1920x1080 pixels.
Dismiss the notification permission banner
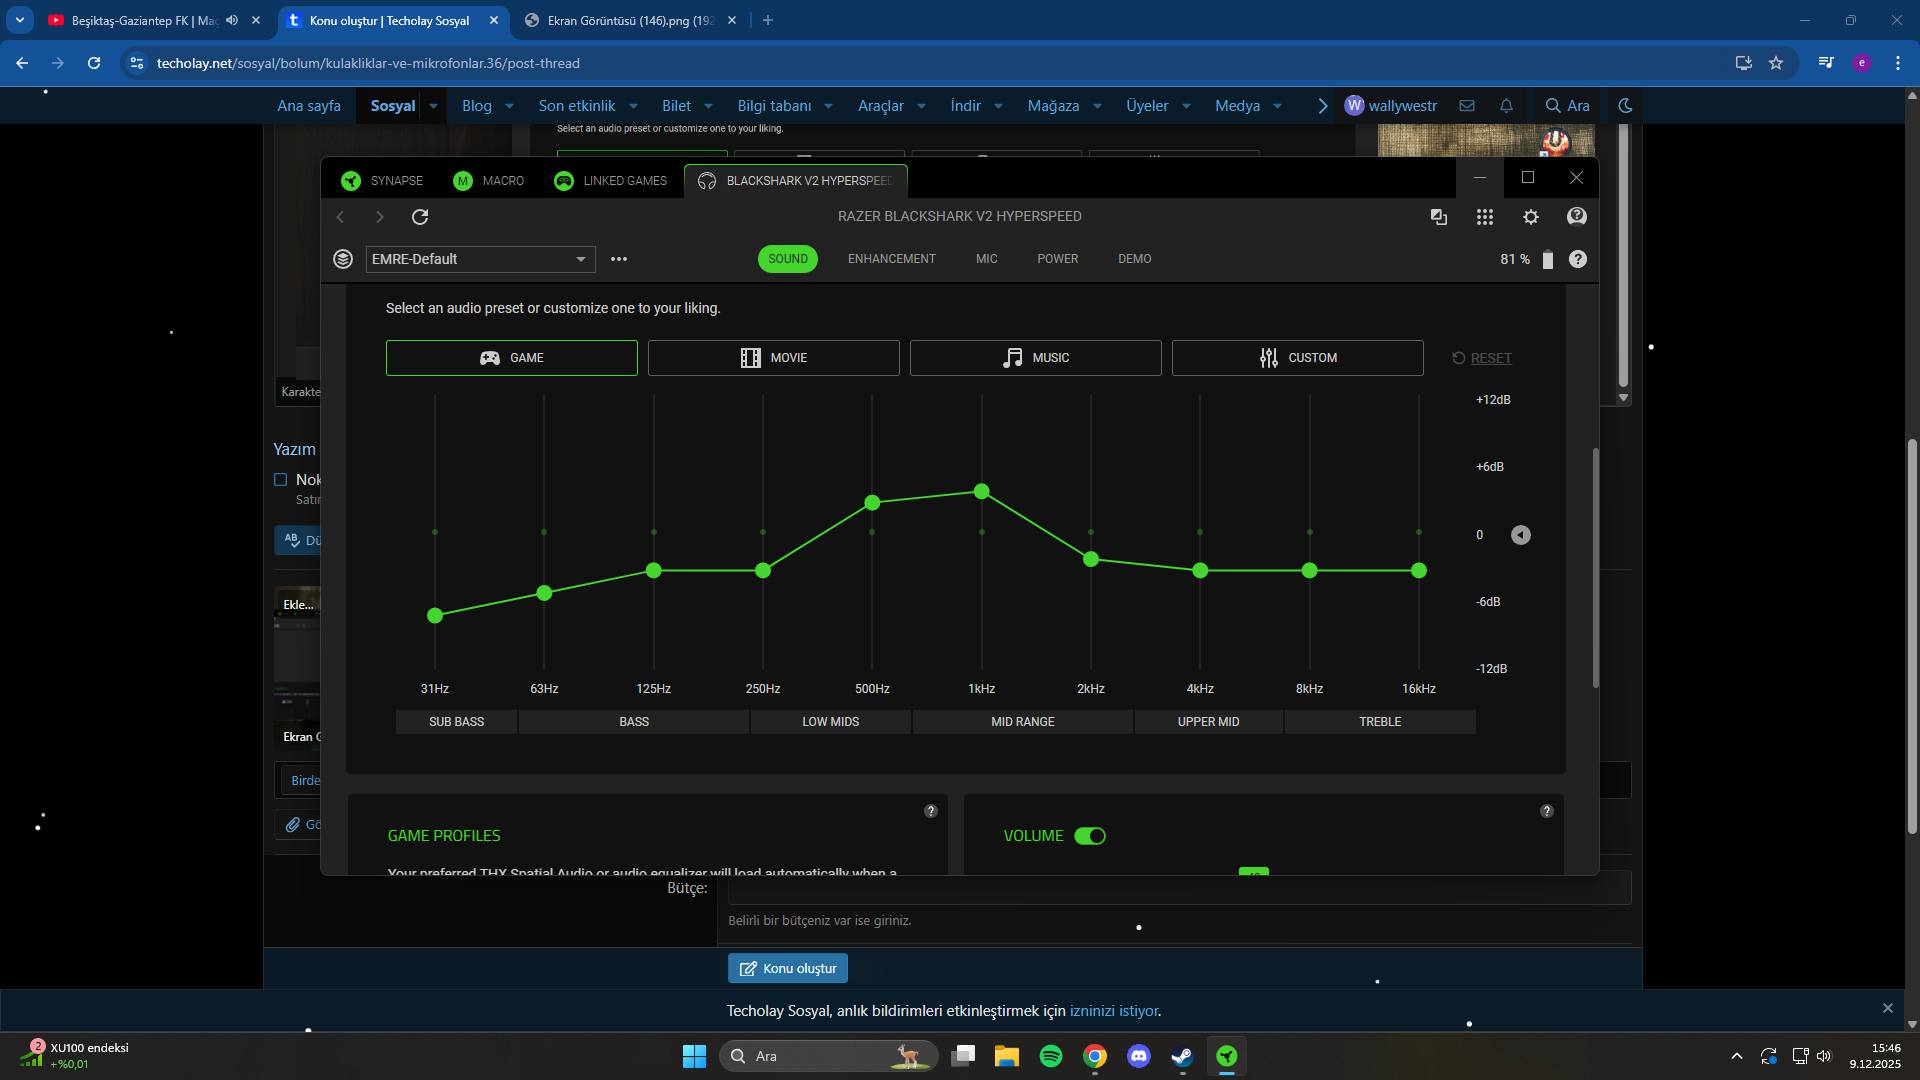(1888, 1008)
